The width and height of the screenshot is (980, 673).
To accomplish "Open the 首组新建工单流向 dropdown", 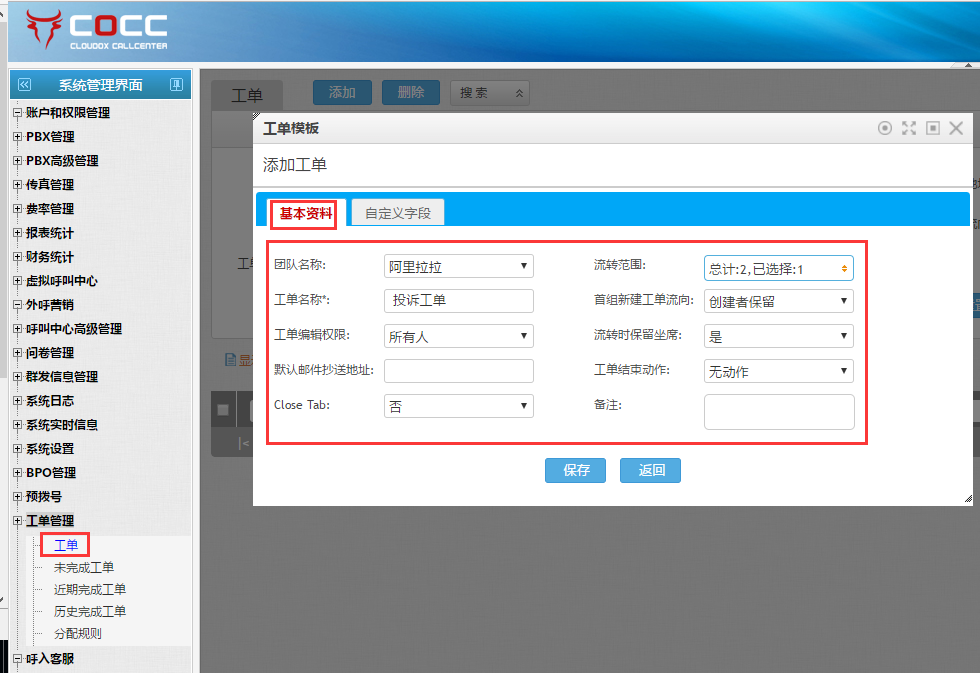I will coord(778,301).
